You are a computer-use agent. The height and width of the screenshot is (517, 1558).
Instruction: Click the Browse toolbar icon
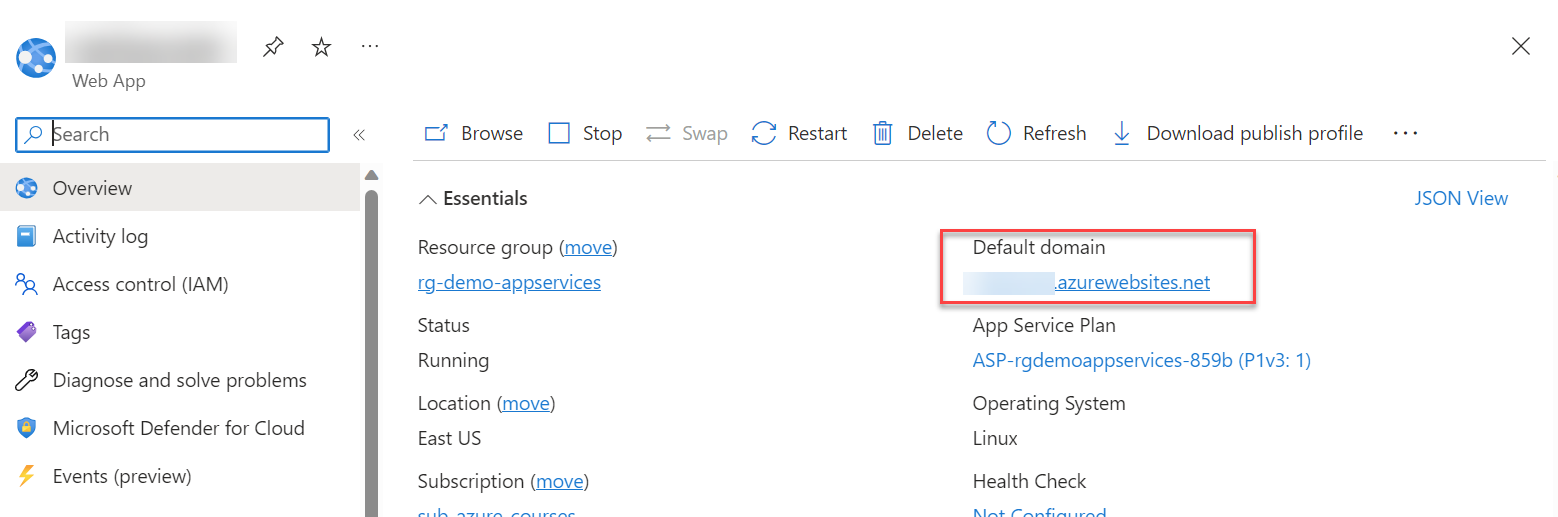436,133
